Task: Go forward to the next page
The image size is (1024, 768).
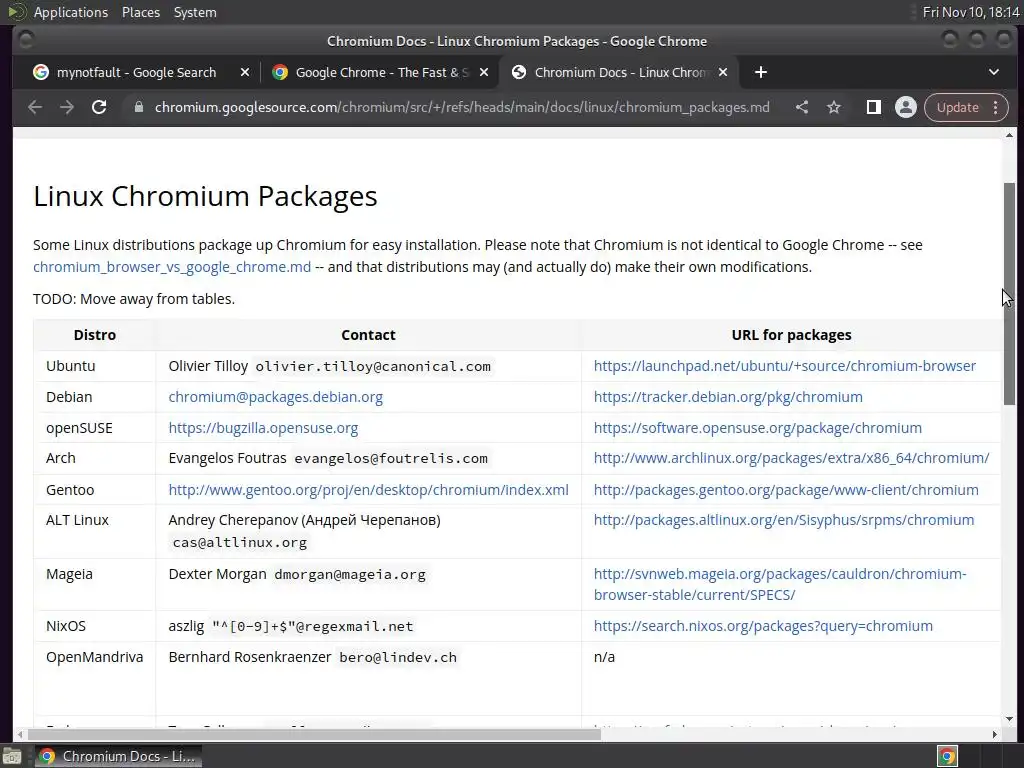Action: (67, 107)
